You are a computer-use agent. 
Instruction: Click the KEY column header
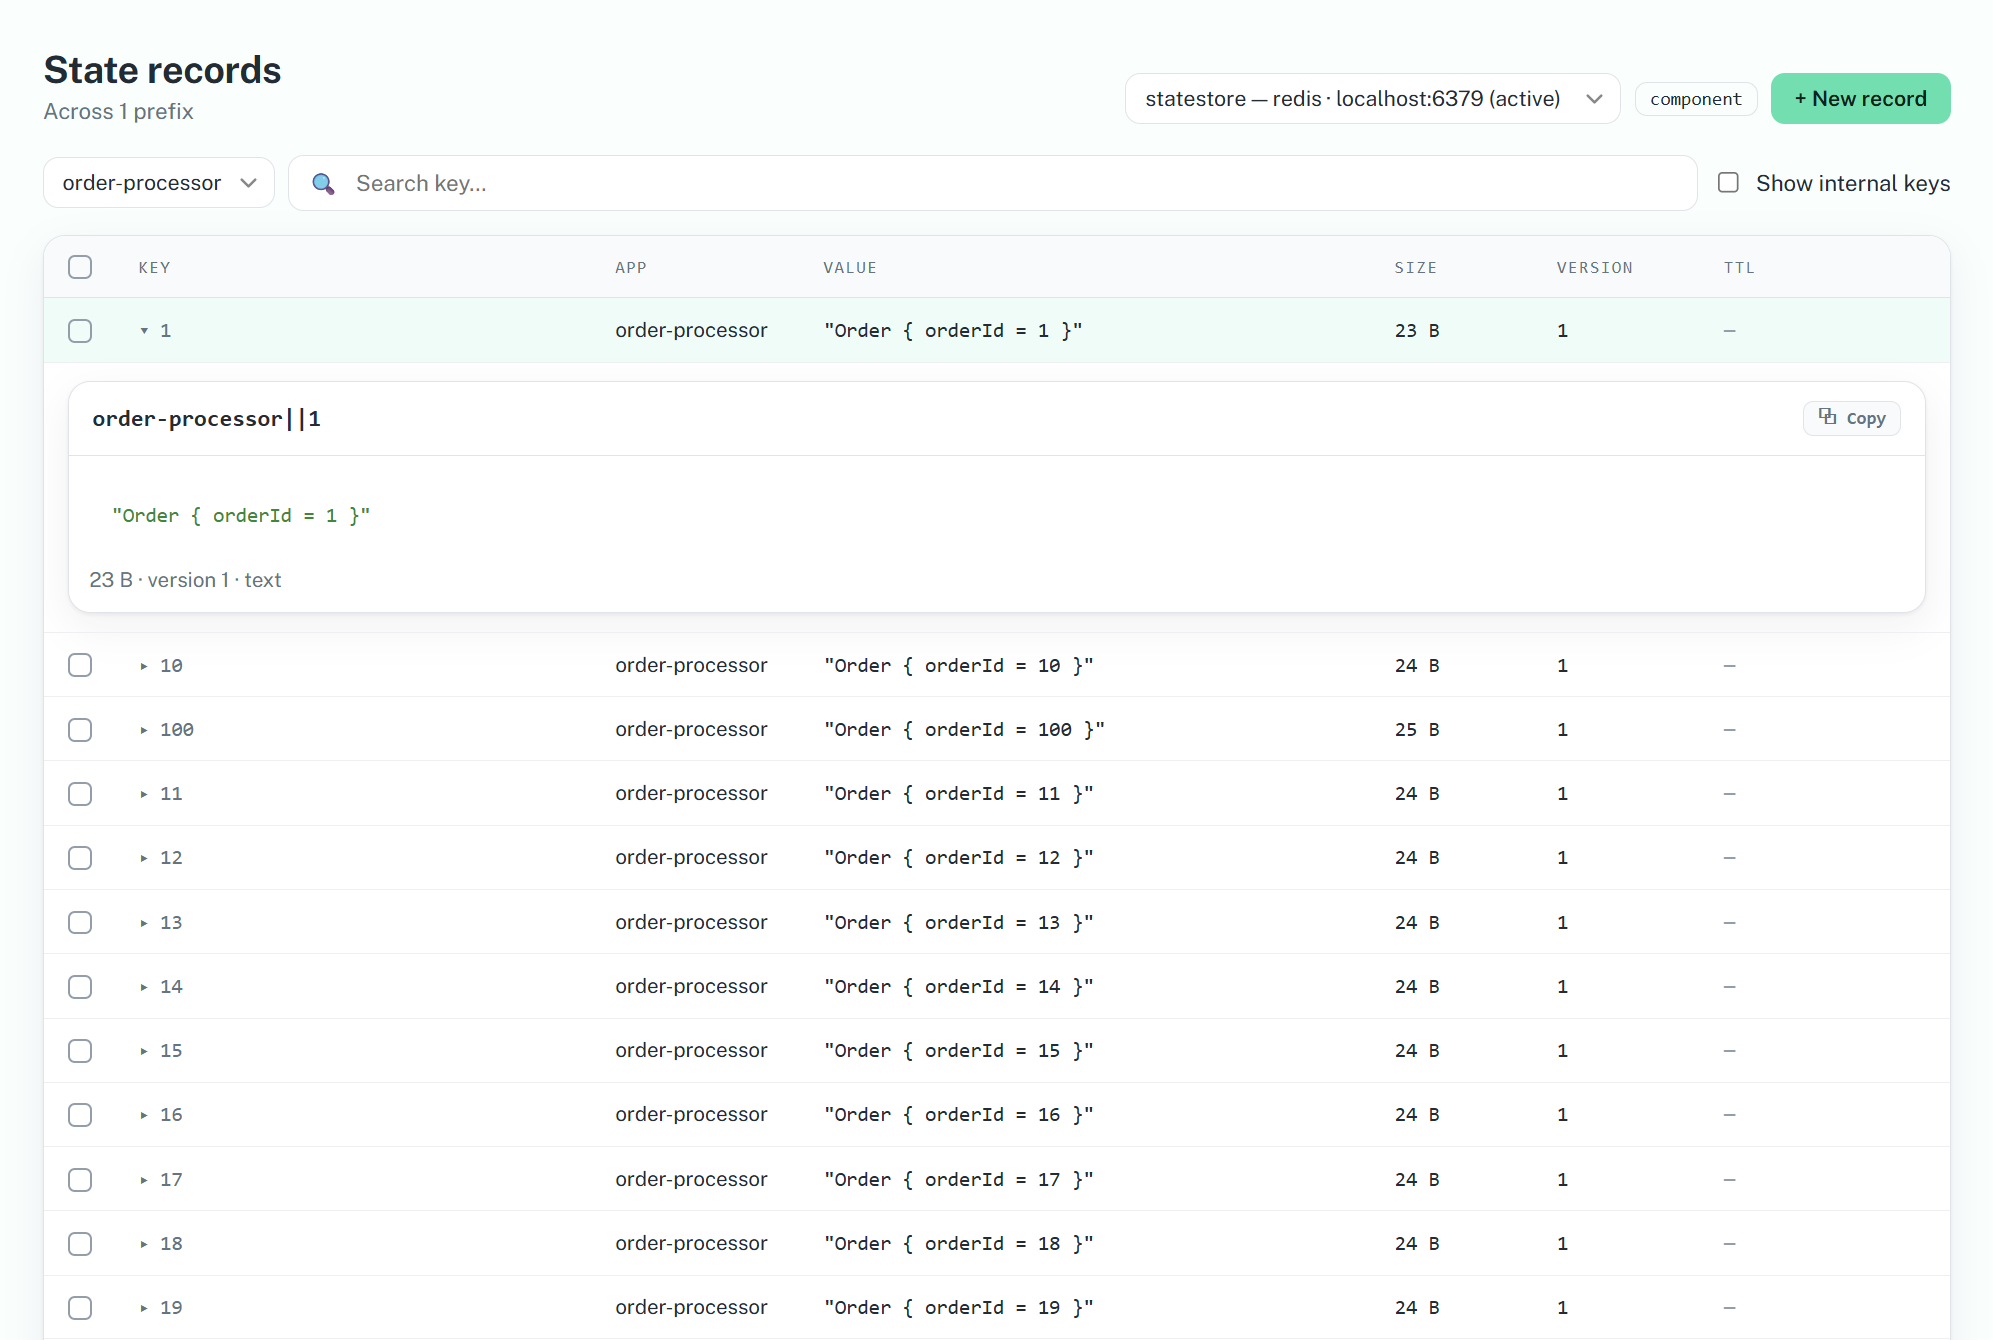pyautogui.click(x=154, y=268)
